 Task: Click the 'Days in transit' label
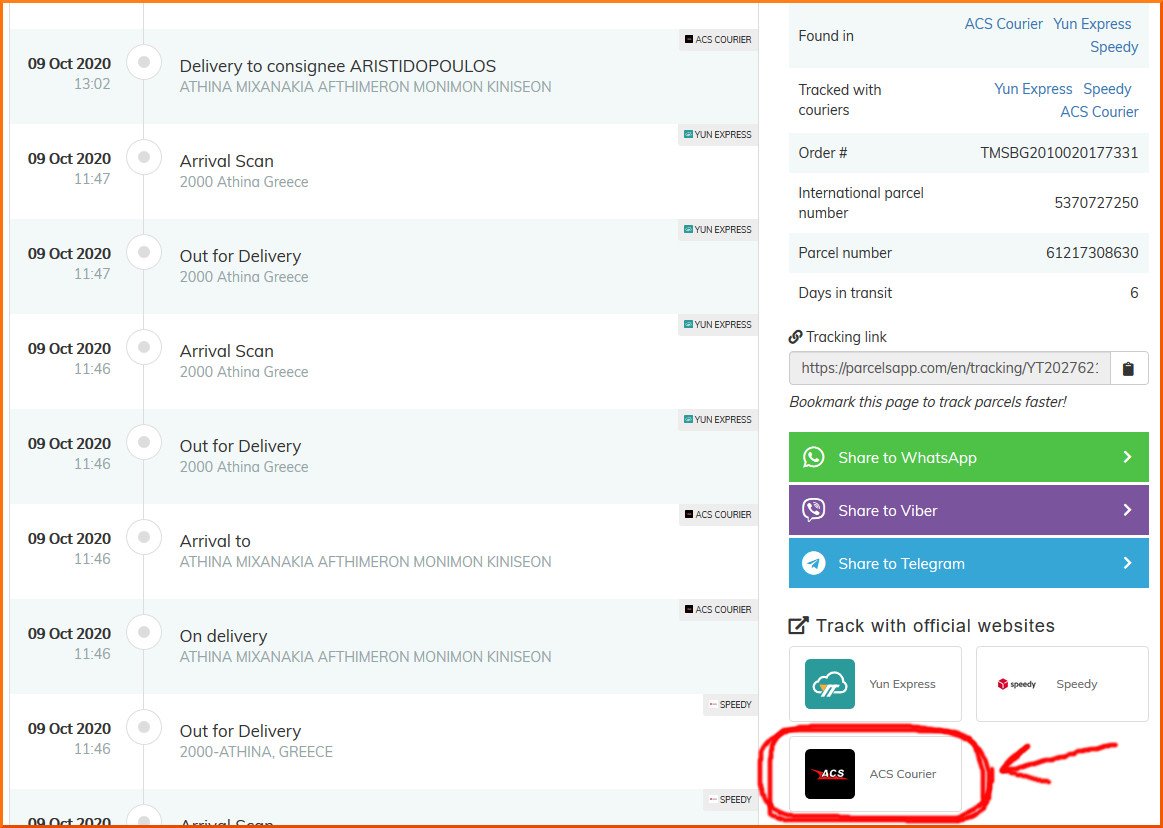click(x=845, y=293)
